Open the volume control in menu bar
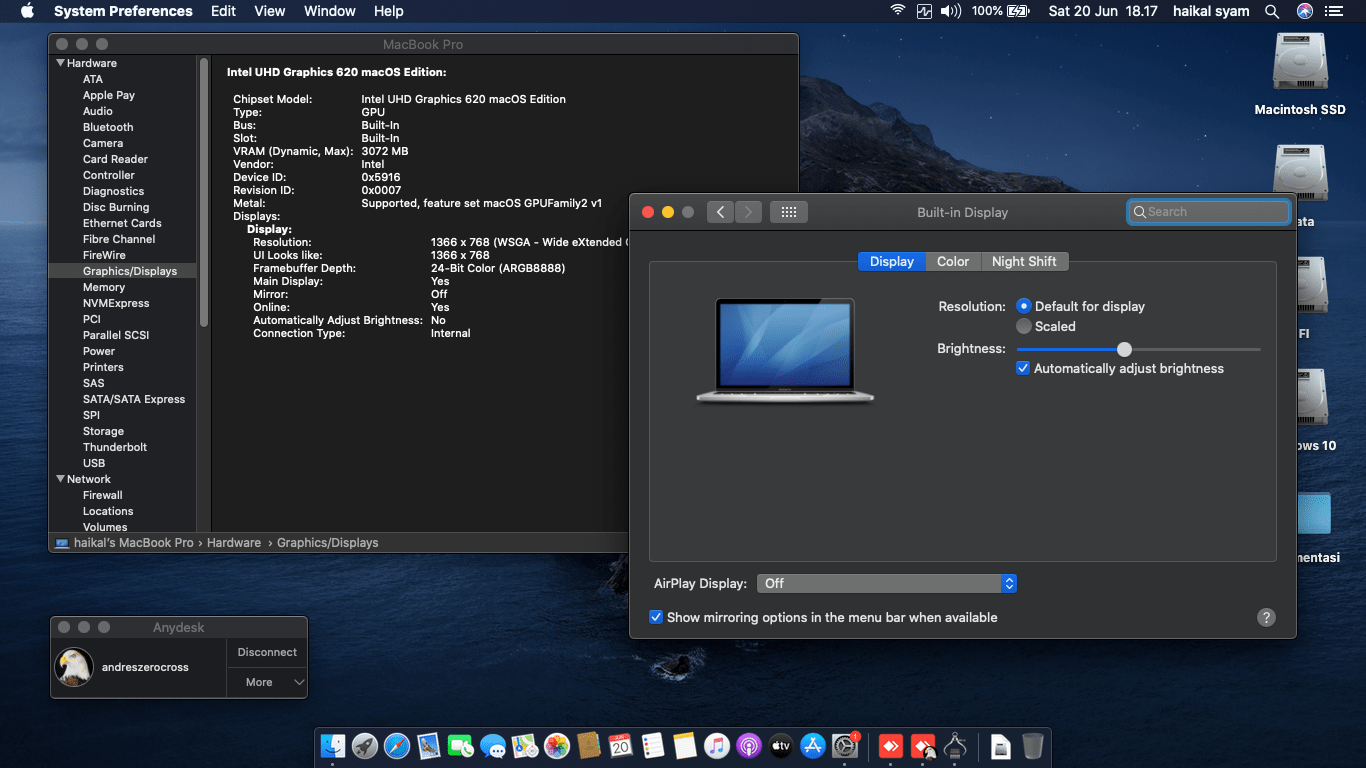The width and height of the screenshot is (1366, 768). click(950, 11)
